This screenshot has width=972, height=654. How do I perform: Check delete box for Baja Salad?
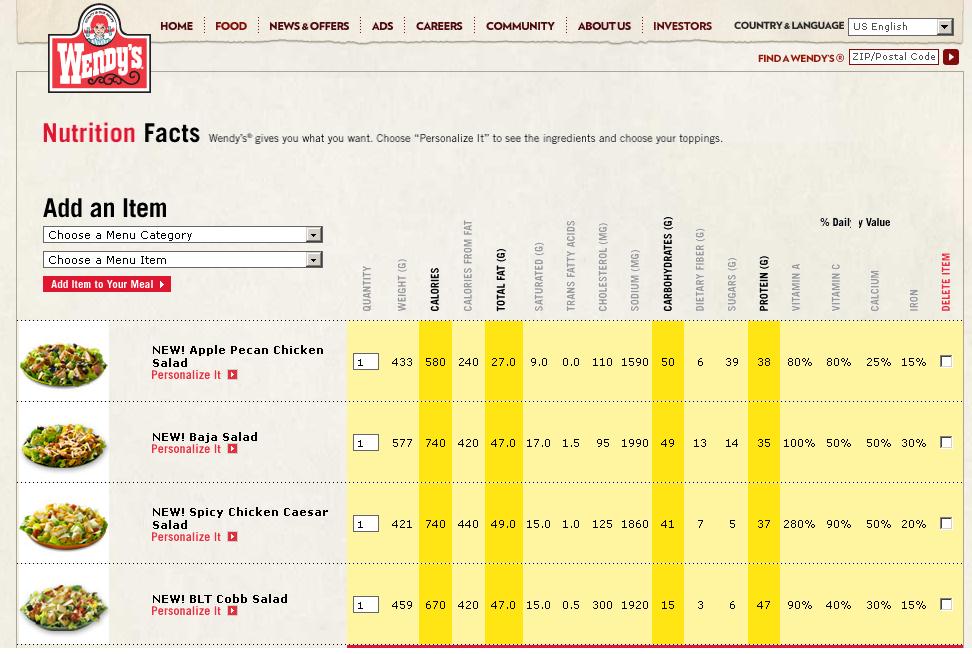pyautogui.click(x=946, y=442)
